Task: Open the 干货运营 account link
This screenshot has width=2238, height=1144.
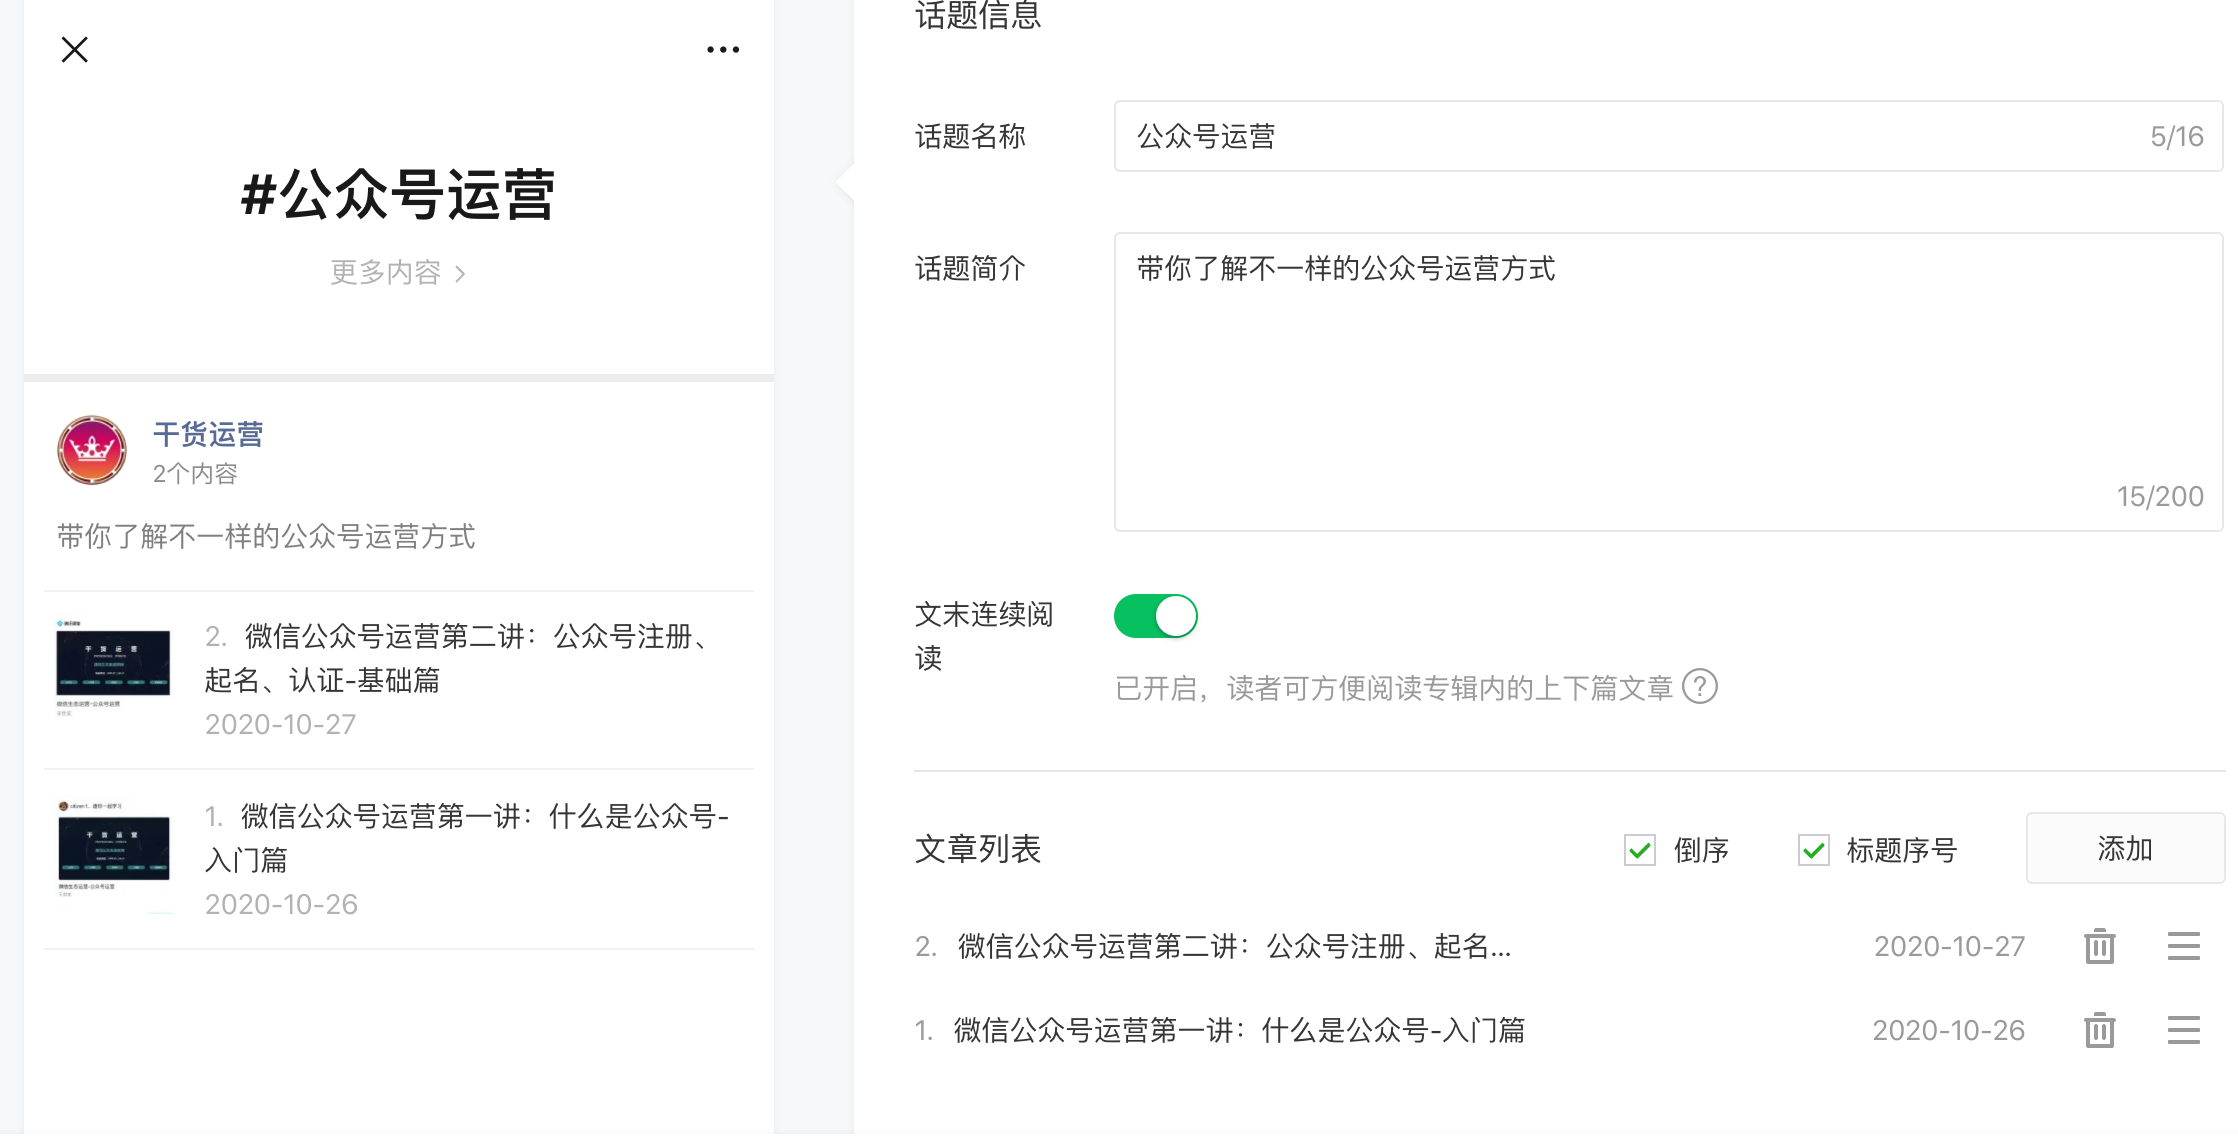Action: pos(208,434)
